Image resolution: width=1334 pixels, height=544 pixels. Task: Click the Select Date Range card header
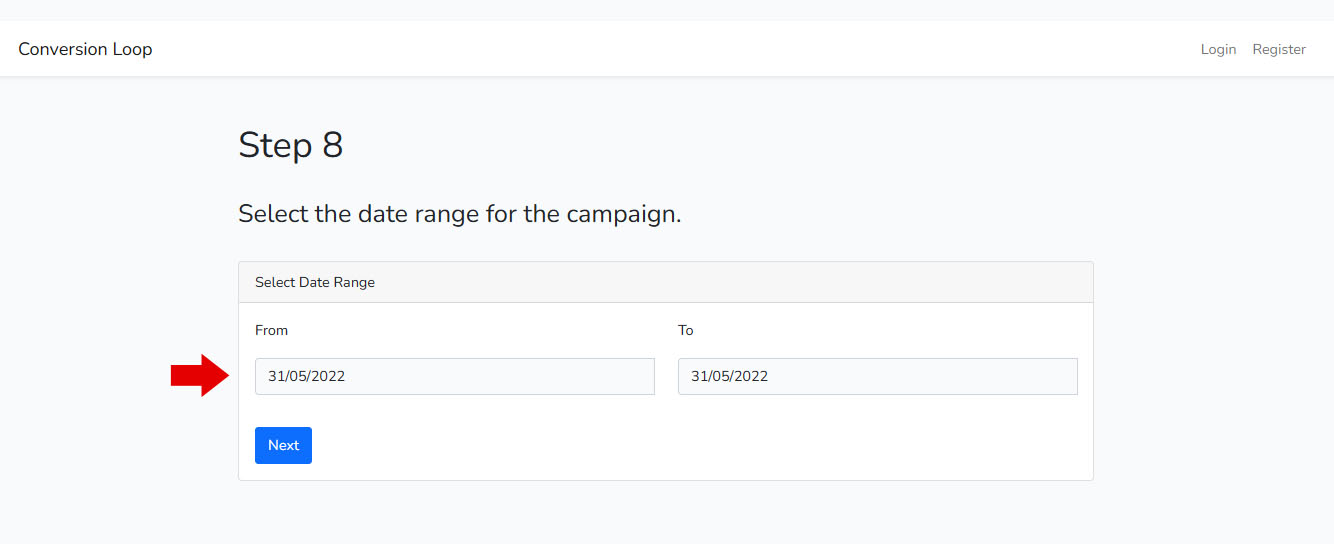pos(315,283)
